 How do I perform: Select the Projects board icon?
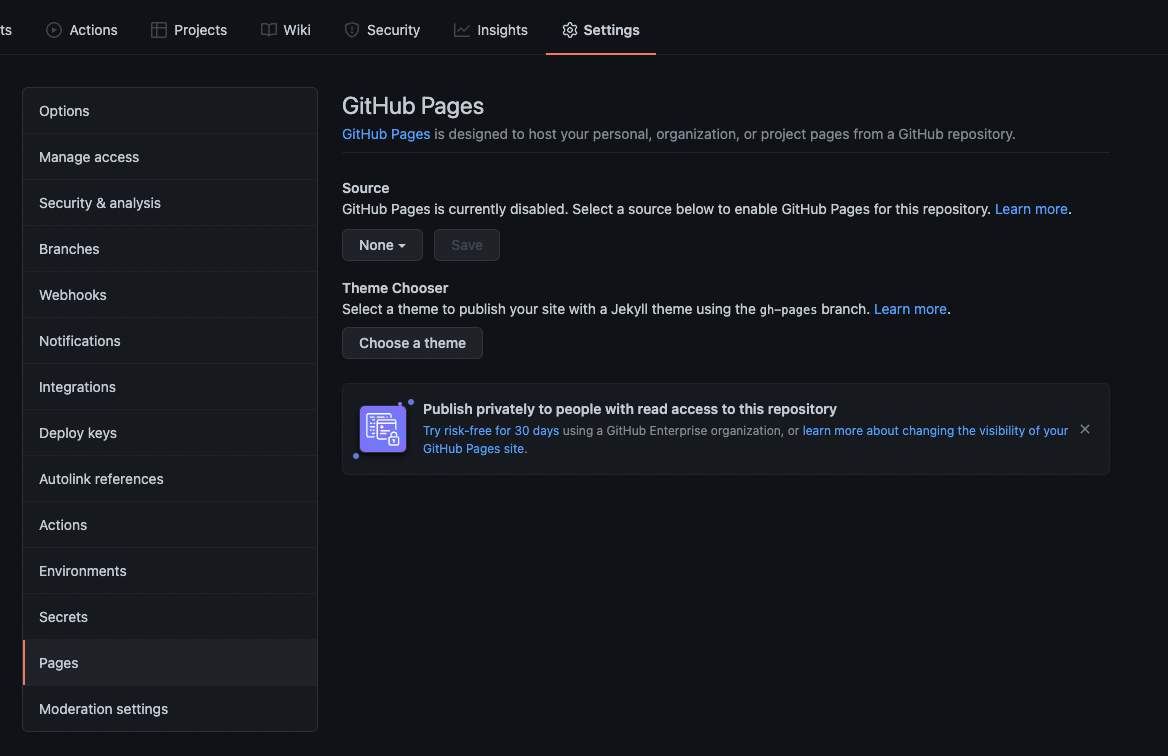[x=157, y=29]
